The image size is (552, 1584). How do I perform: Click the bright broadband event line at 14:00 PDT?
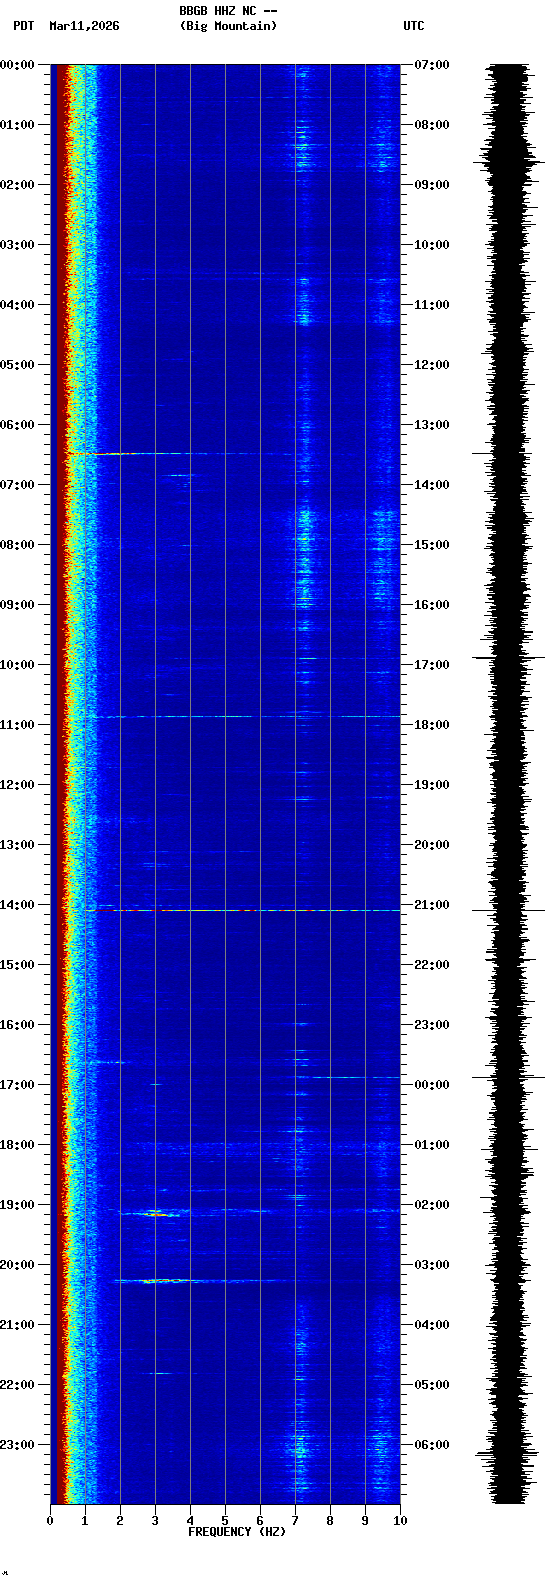pyautogui.click(x=243, y=910)
